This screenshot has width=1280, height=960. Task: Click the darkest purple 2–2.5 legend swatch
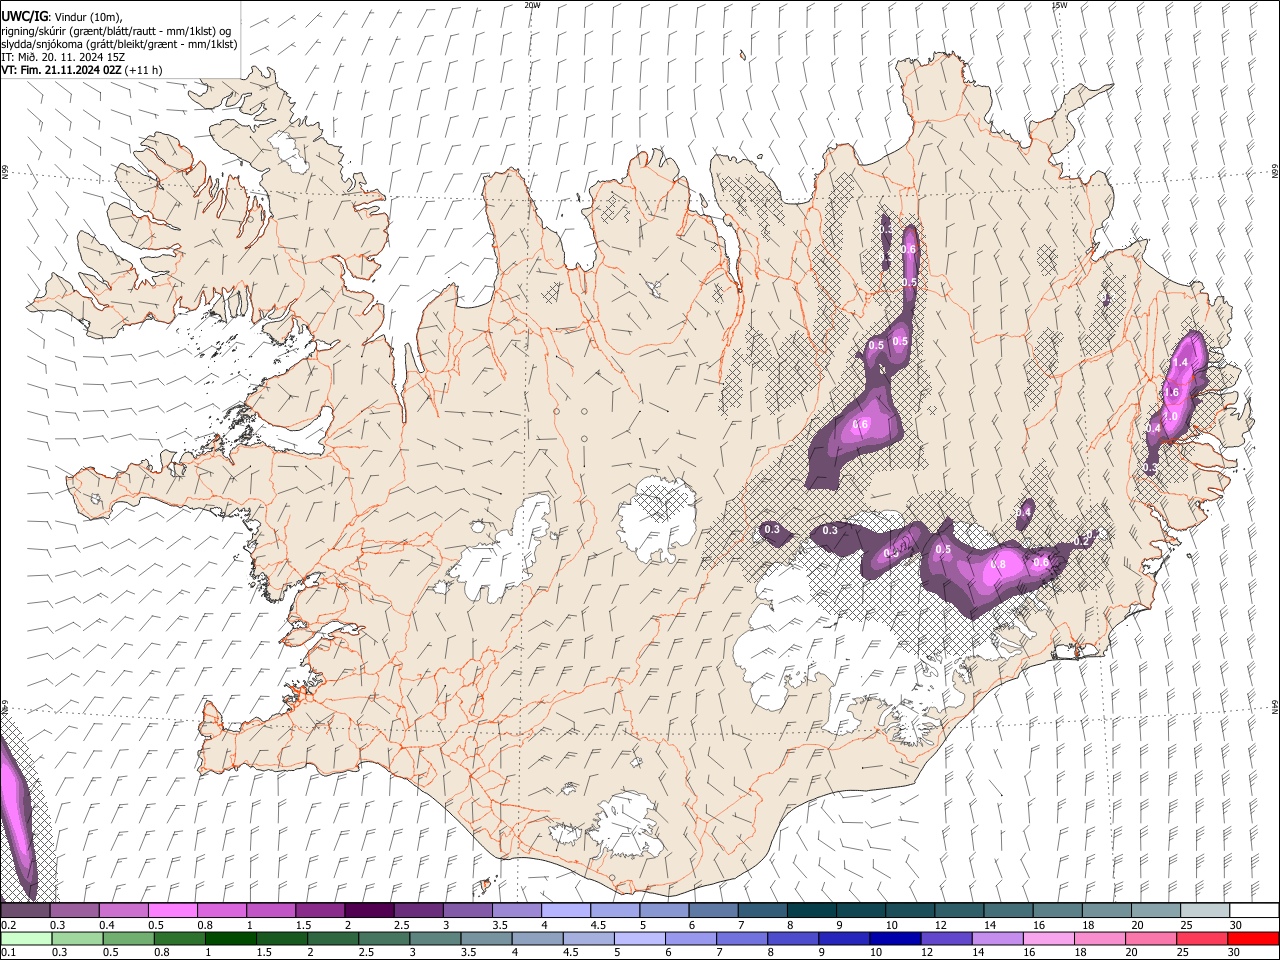[x=369, y=911]
